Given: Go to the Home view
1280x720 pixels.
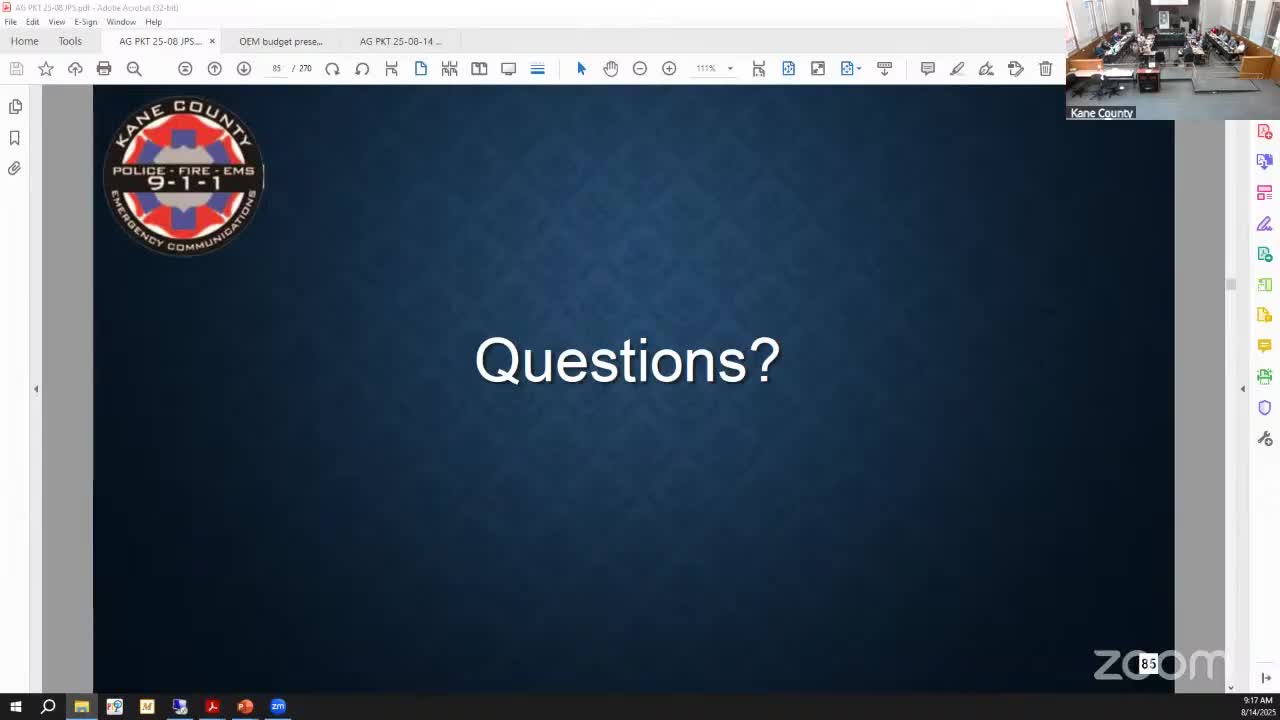Looking at the screenshot, I should coord(24,41).
